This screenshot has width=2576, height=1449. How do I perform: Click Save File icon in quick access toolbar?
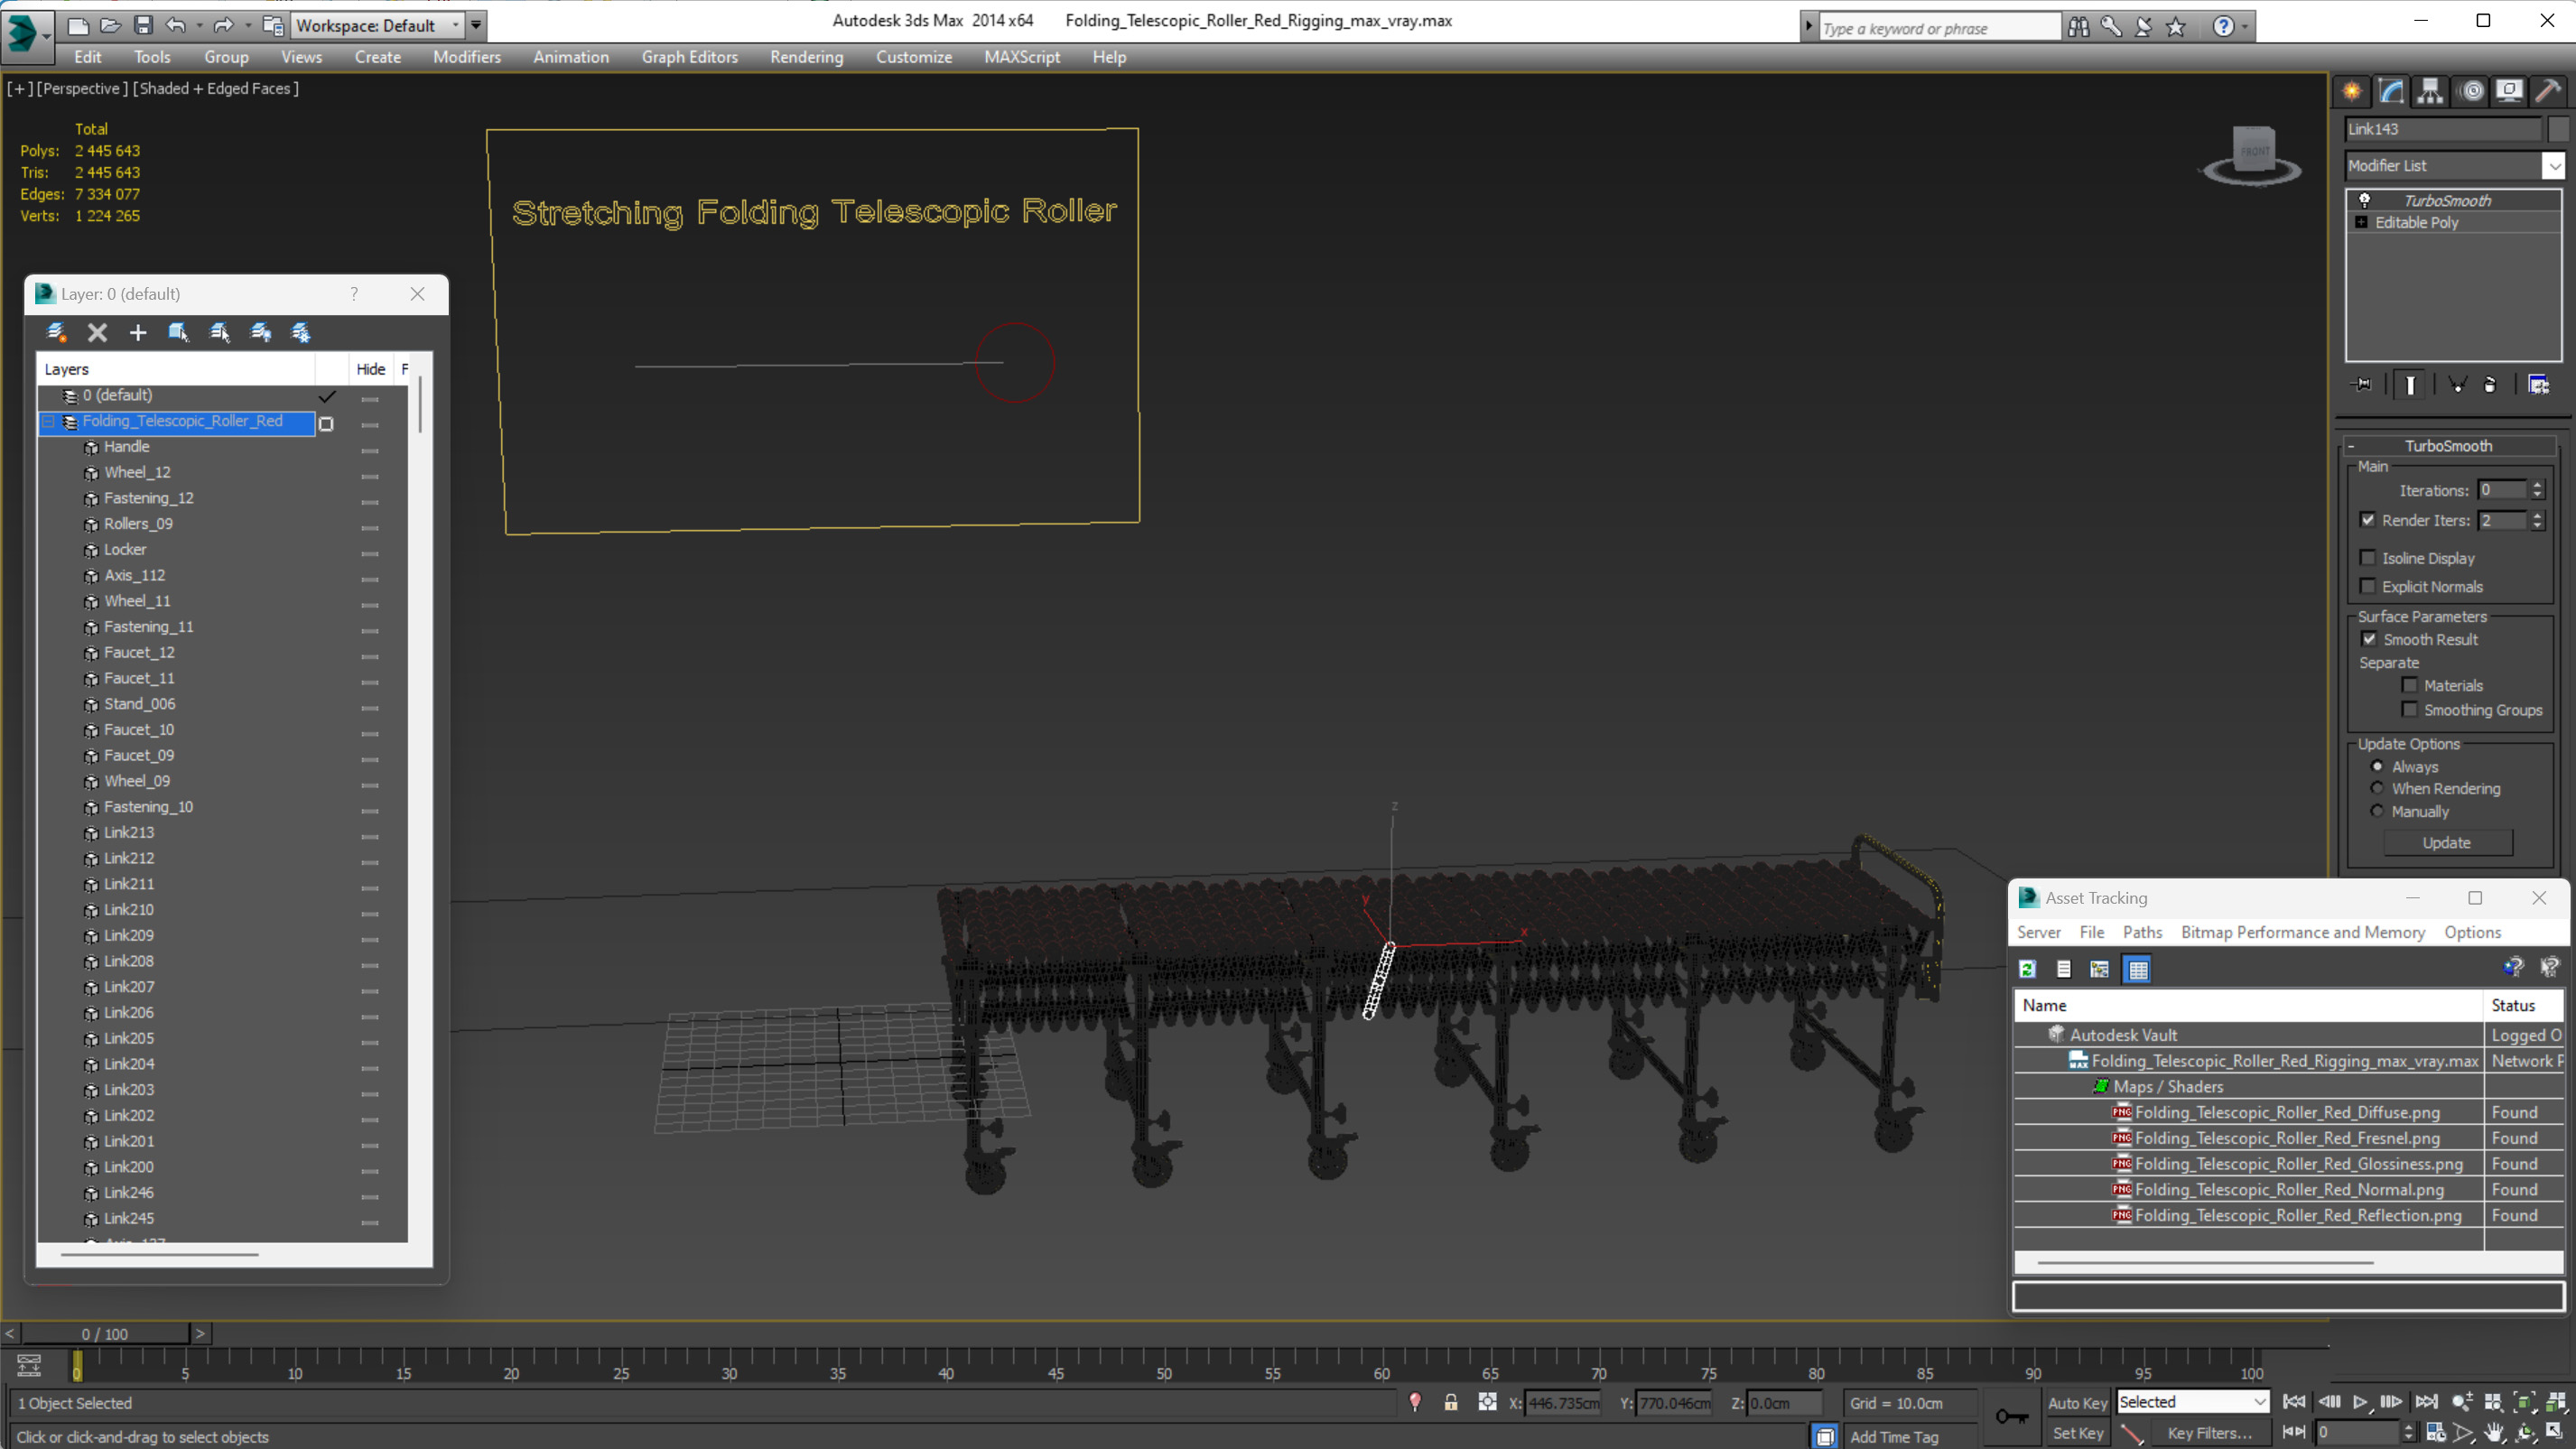[x=143, y=25]
